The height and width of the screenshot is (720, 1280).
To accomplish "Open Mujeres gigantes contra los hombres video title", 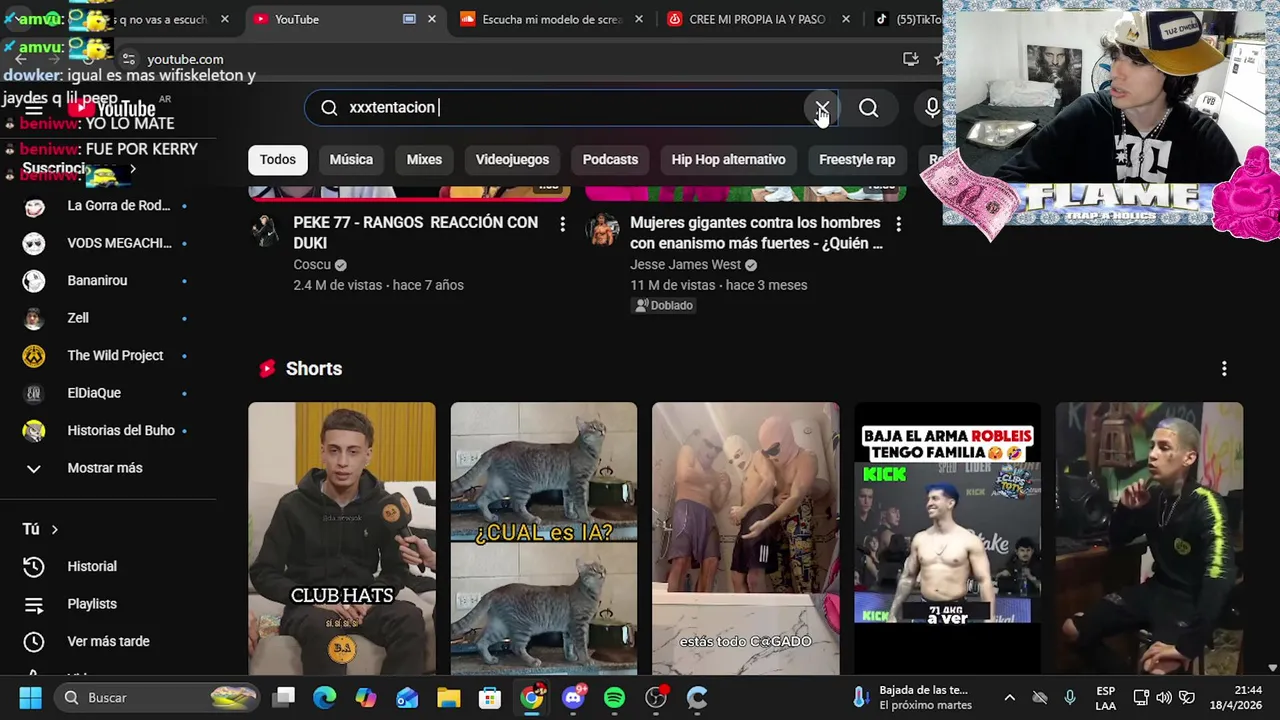I will point(756,232).
